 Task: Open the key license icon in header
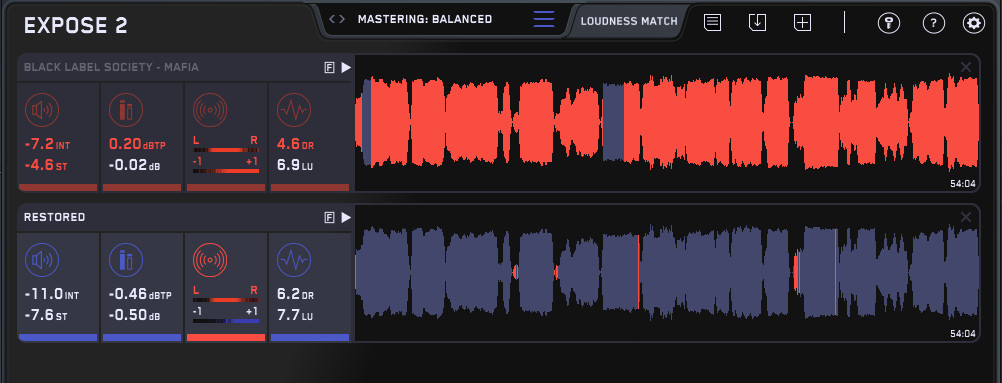coord(888,23)
